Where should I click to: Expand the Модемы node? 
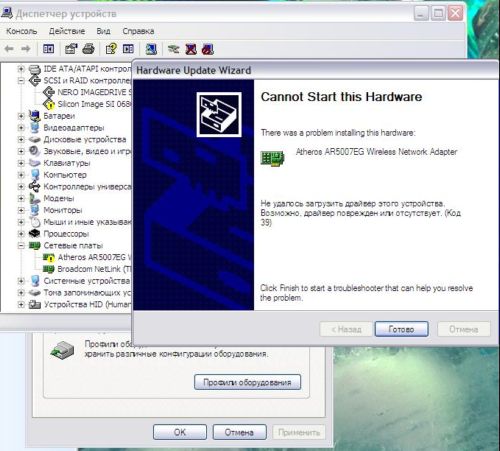[21, 198]
